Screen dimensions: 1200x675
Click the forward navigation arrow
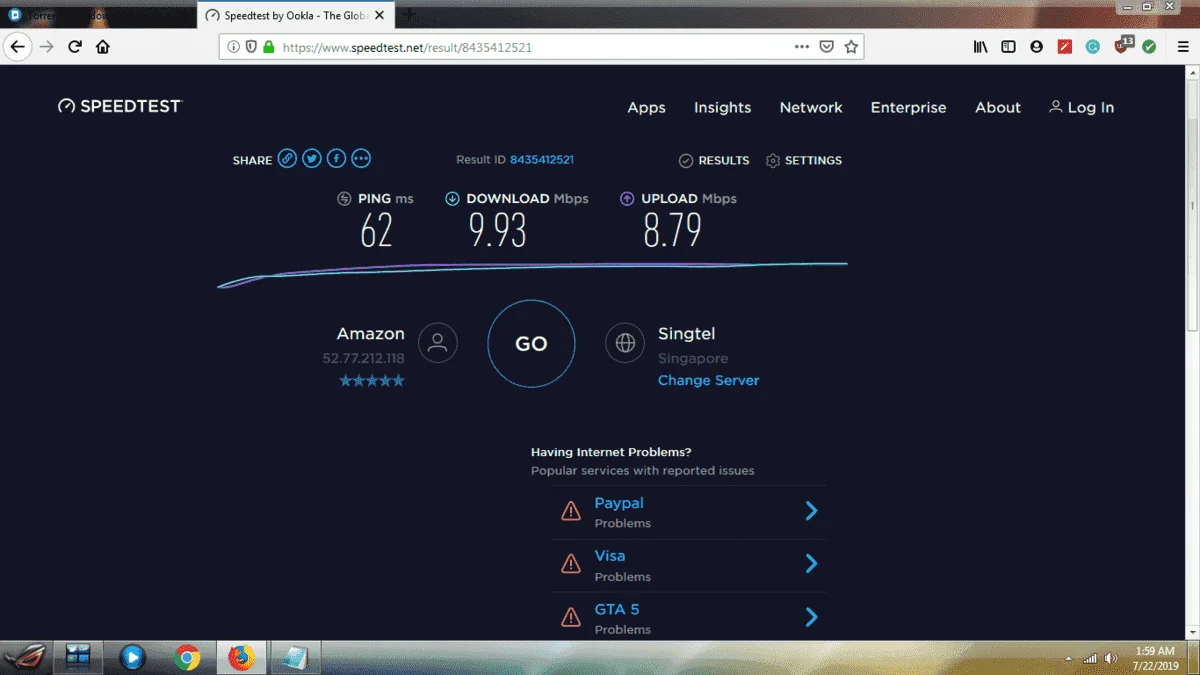pos(46,47)
